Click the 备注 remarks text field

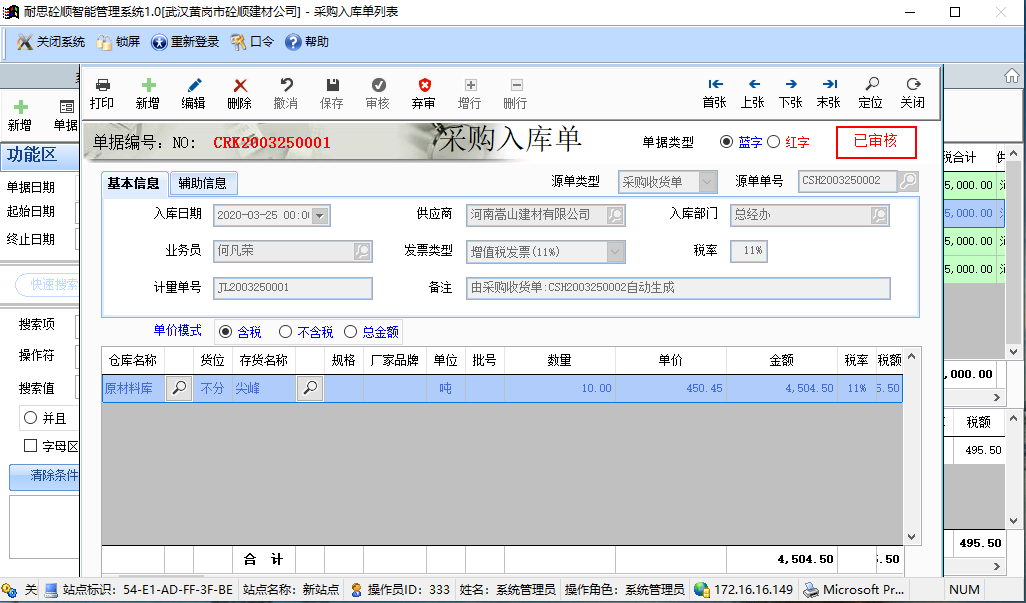pyautogui.click(x=678, y=288)
